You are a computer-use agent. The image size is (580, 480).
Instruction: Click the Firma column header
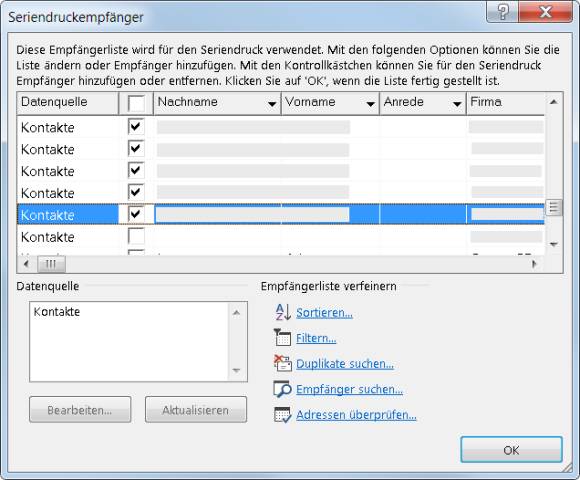[506, 103]
